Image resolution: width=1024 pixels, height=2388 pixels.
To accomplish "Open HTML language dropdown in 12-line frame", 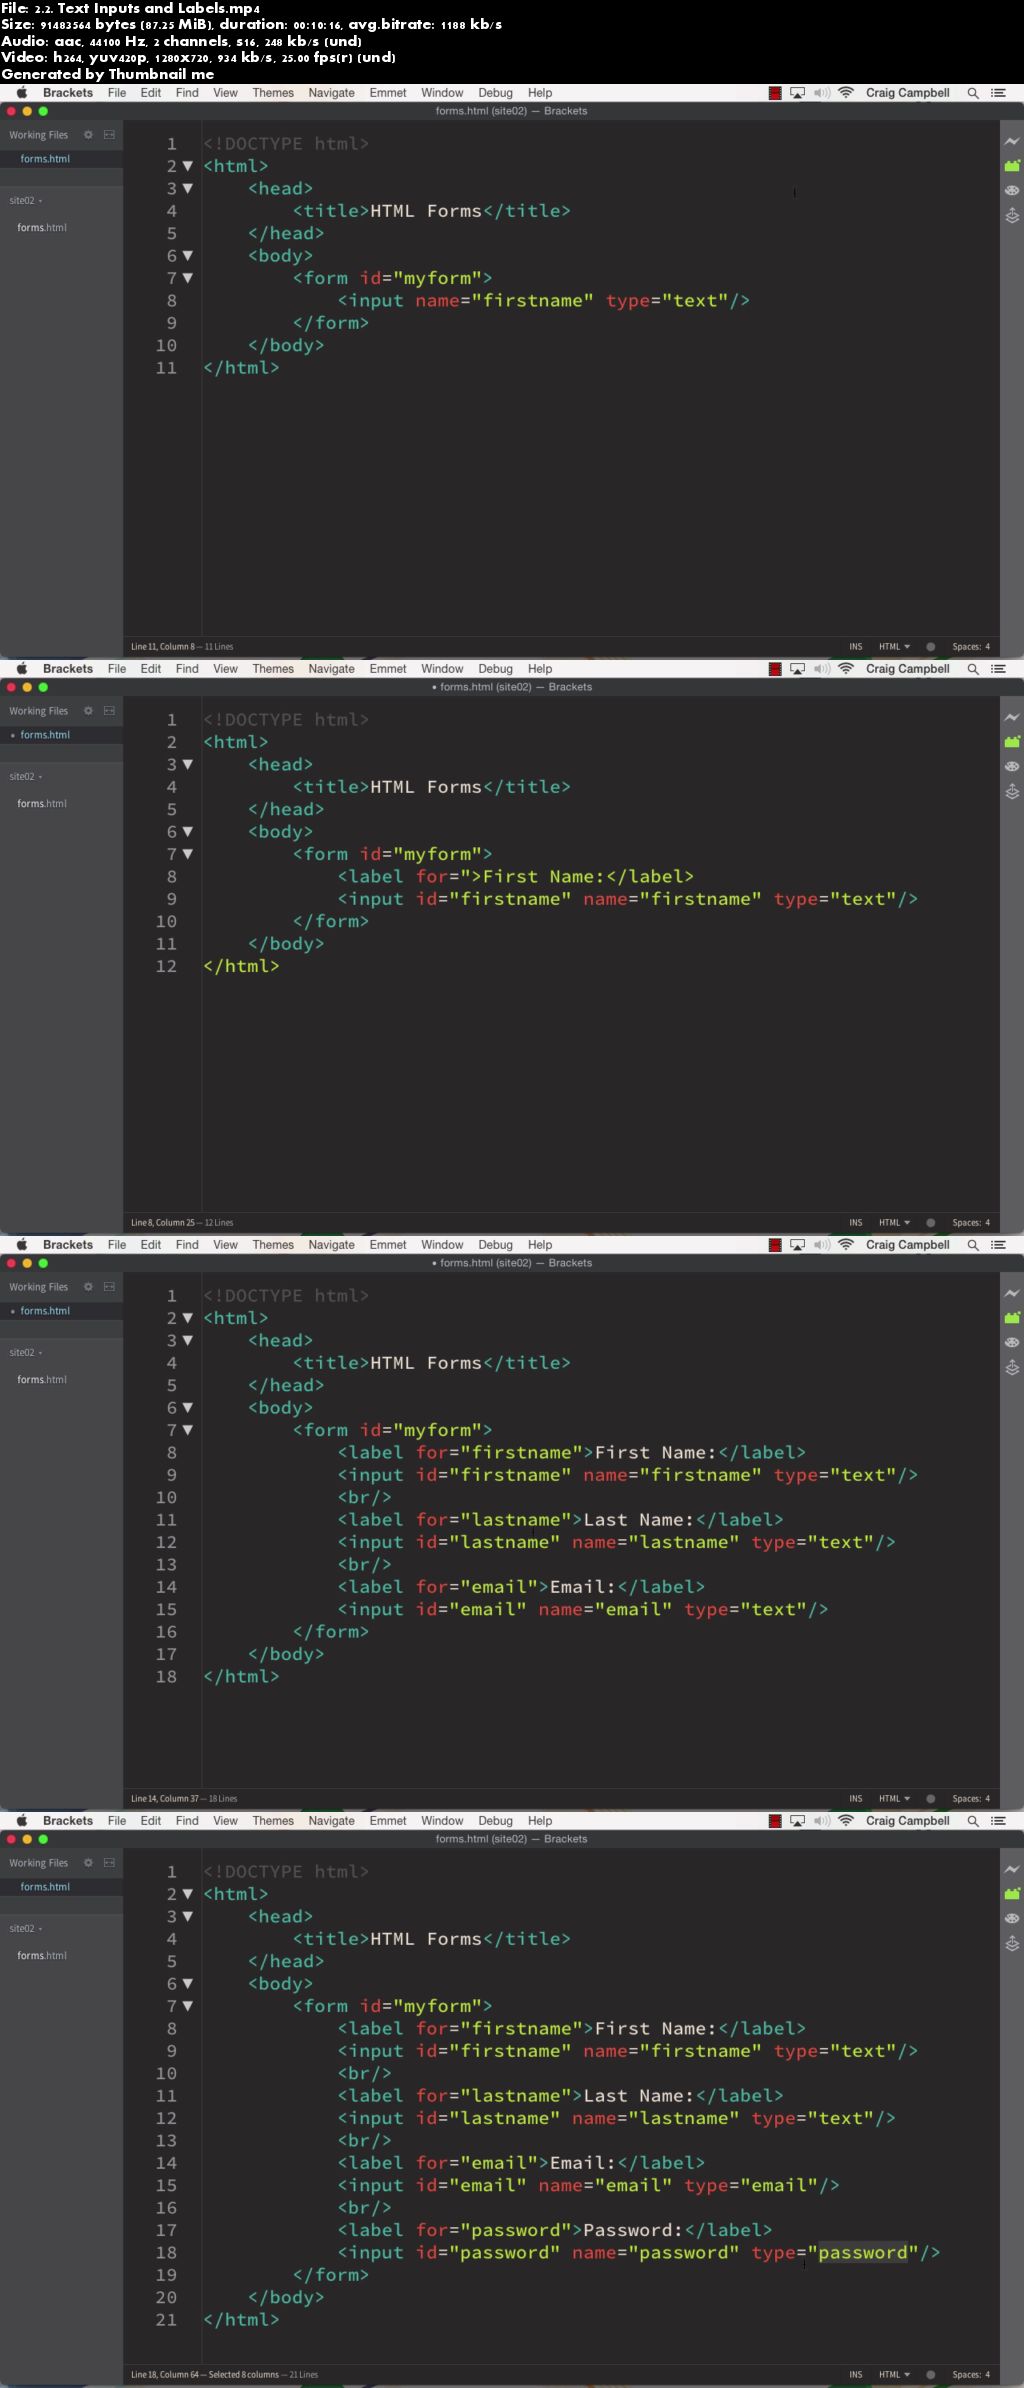I will pos(894,1223).
